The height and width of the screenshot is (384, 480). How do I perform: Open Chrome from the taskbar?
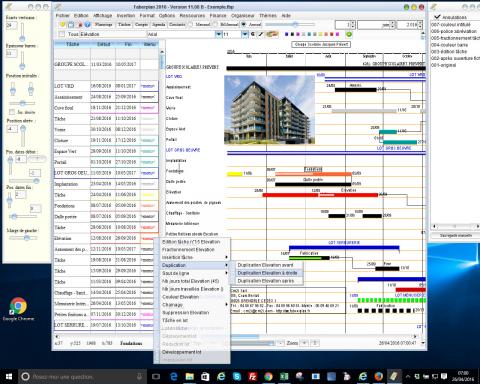click(268, 377)
